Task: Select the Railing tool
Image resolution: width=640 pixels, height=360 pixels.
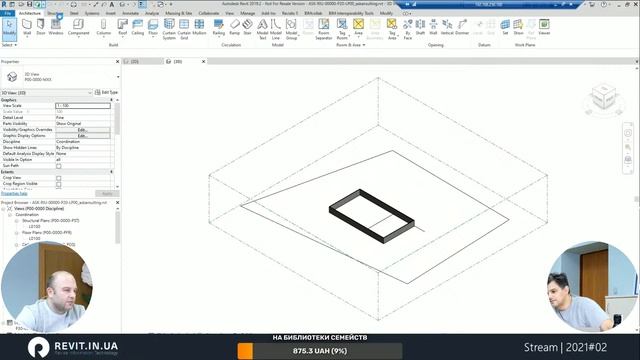Action: 219,27
